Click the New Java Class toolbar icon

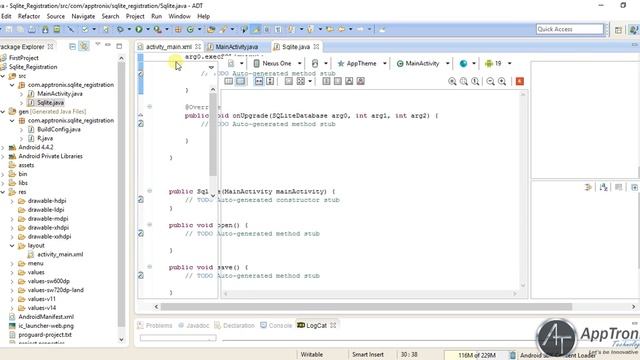[x=190, y=29]
